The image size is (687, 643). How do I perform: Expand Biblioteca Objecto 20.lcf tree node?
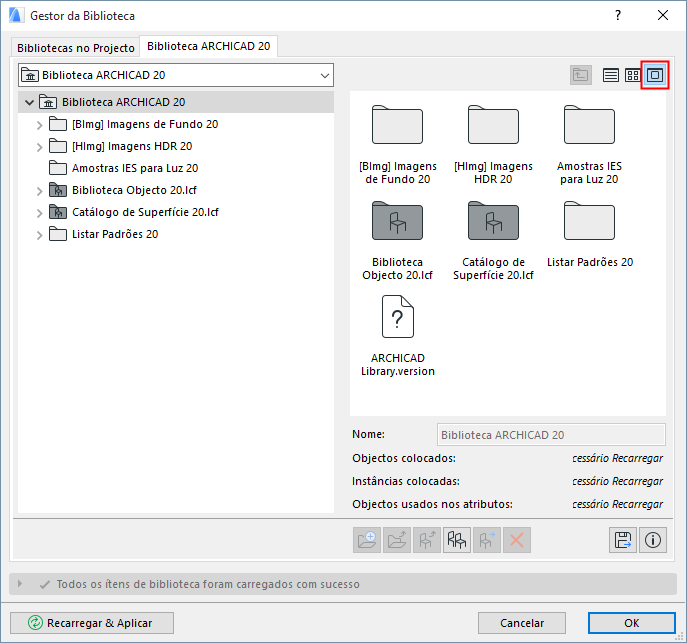click(39, 191)
